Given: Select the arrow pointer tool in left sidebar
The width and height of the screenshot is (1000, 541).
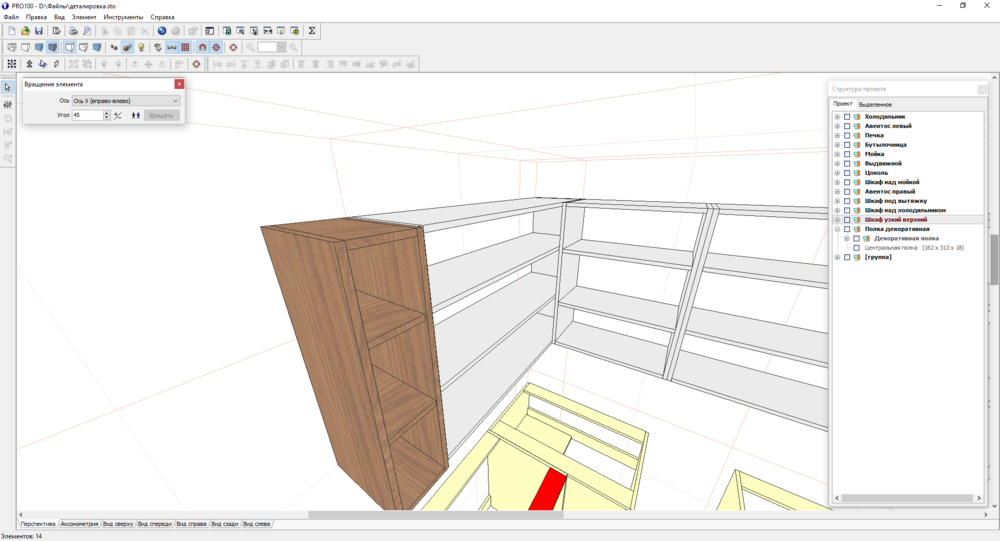Looking at the screenshot, I should [8, 87].
